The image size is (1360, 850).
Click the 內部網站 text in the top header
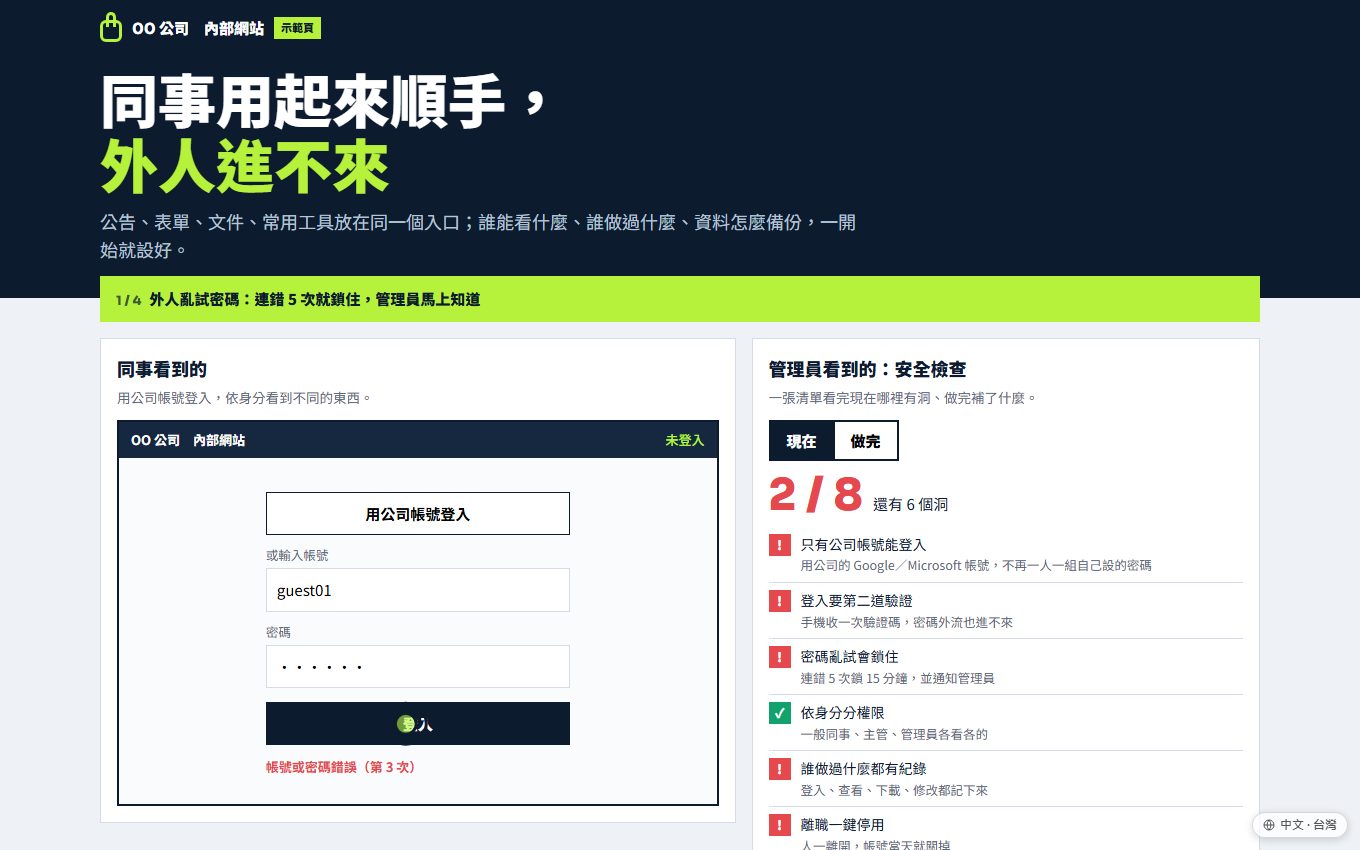(x=234, y=29)
